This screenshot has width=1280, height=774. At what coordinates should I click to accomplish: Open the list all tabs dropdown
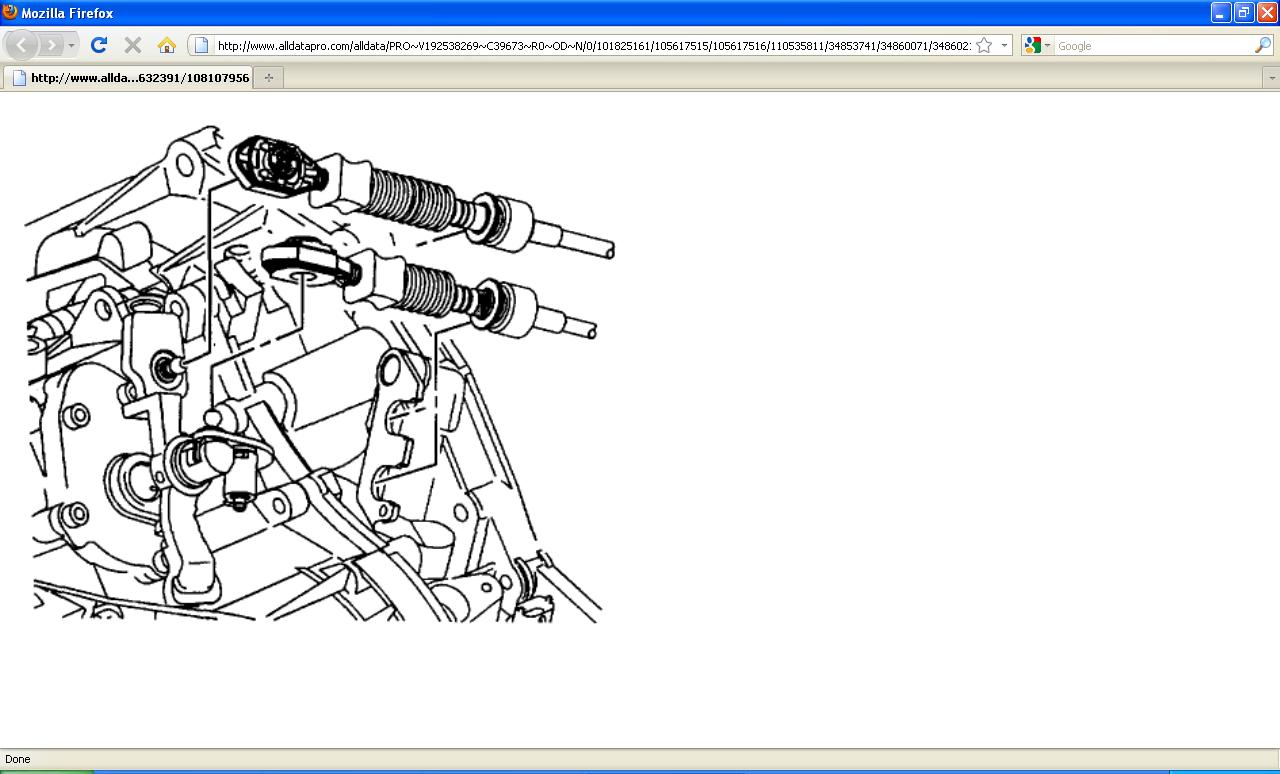(1272, 78)
